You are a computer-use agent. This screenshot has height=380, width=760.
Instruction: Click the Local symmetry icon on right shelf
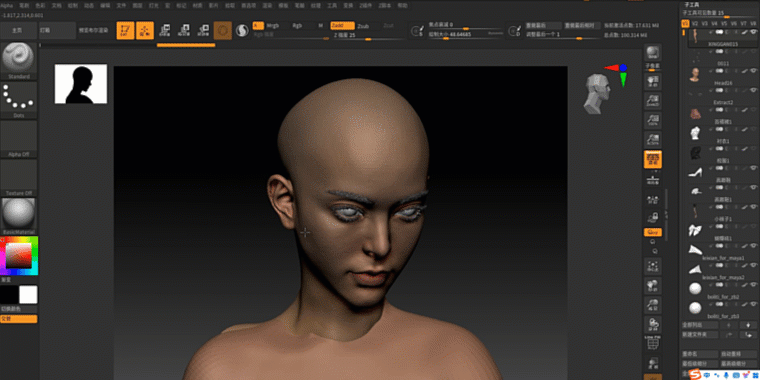(652, 198)
